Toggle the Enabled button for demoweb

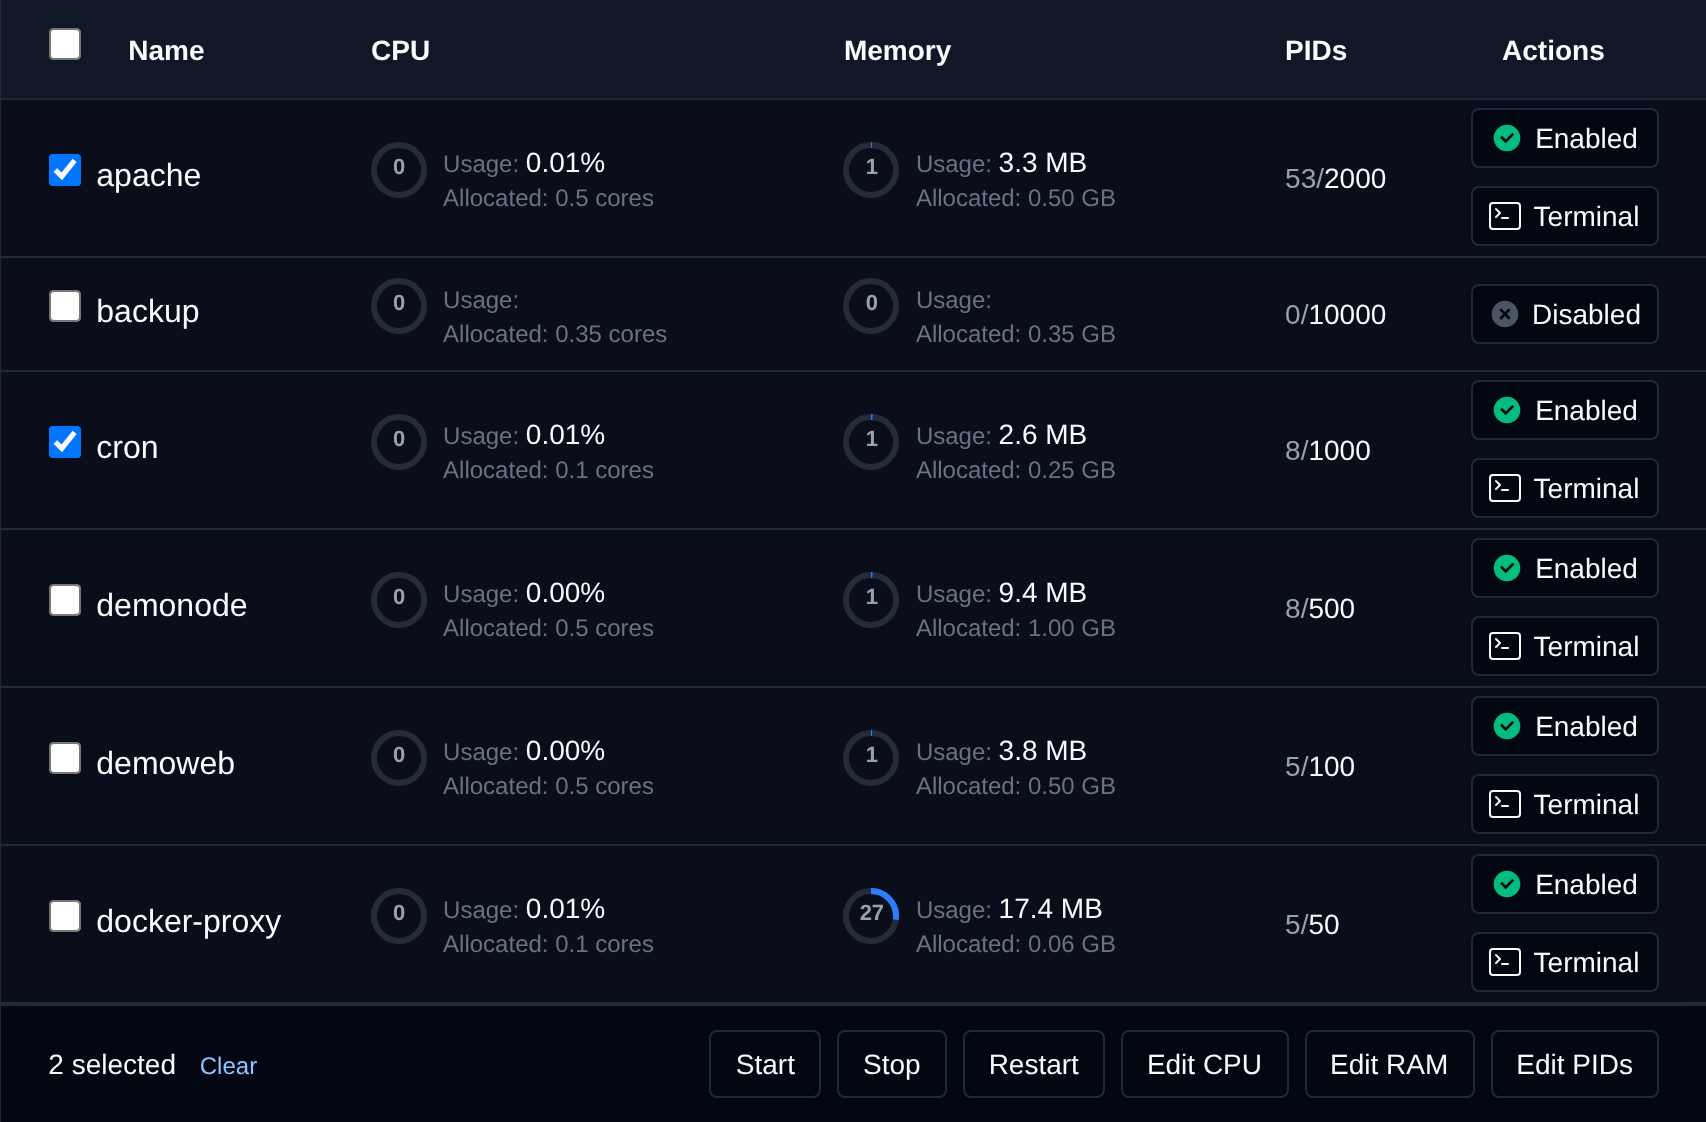pyautogui.click(x=1564, y=726)
